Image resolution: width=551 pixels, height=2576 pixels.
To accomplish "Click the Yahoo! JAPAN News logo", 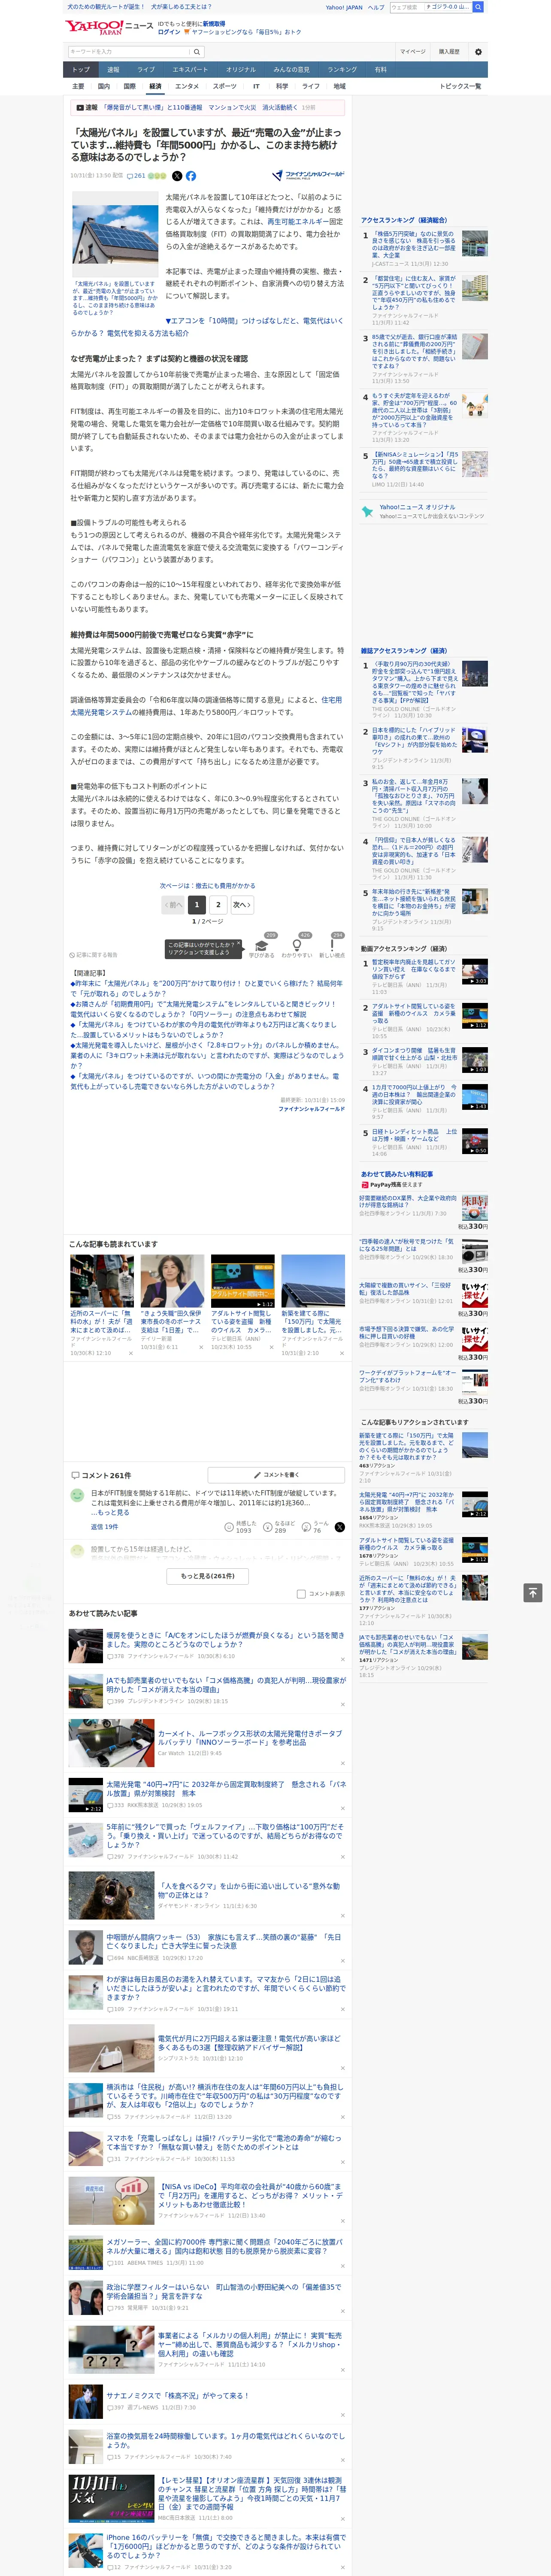I will pos(110,27).
